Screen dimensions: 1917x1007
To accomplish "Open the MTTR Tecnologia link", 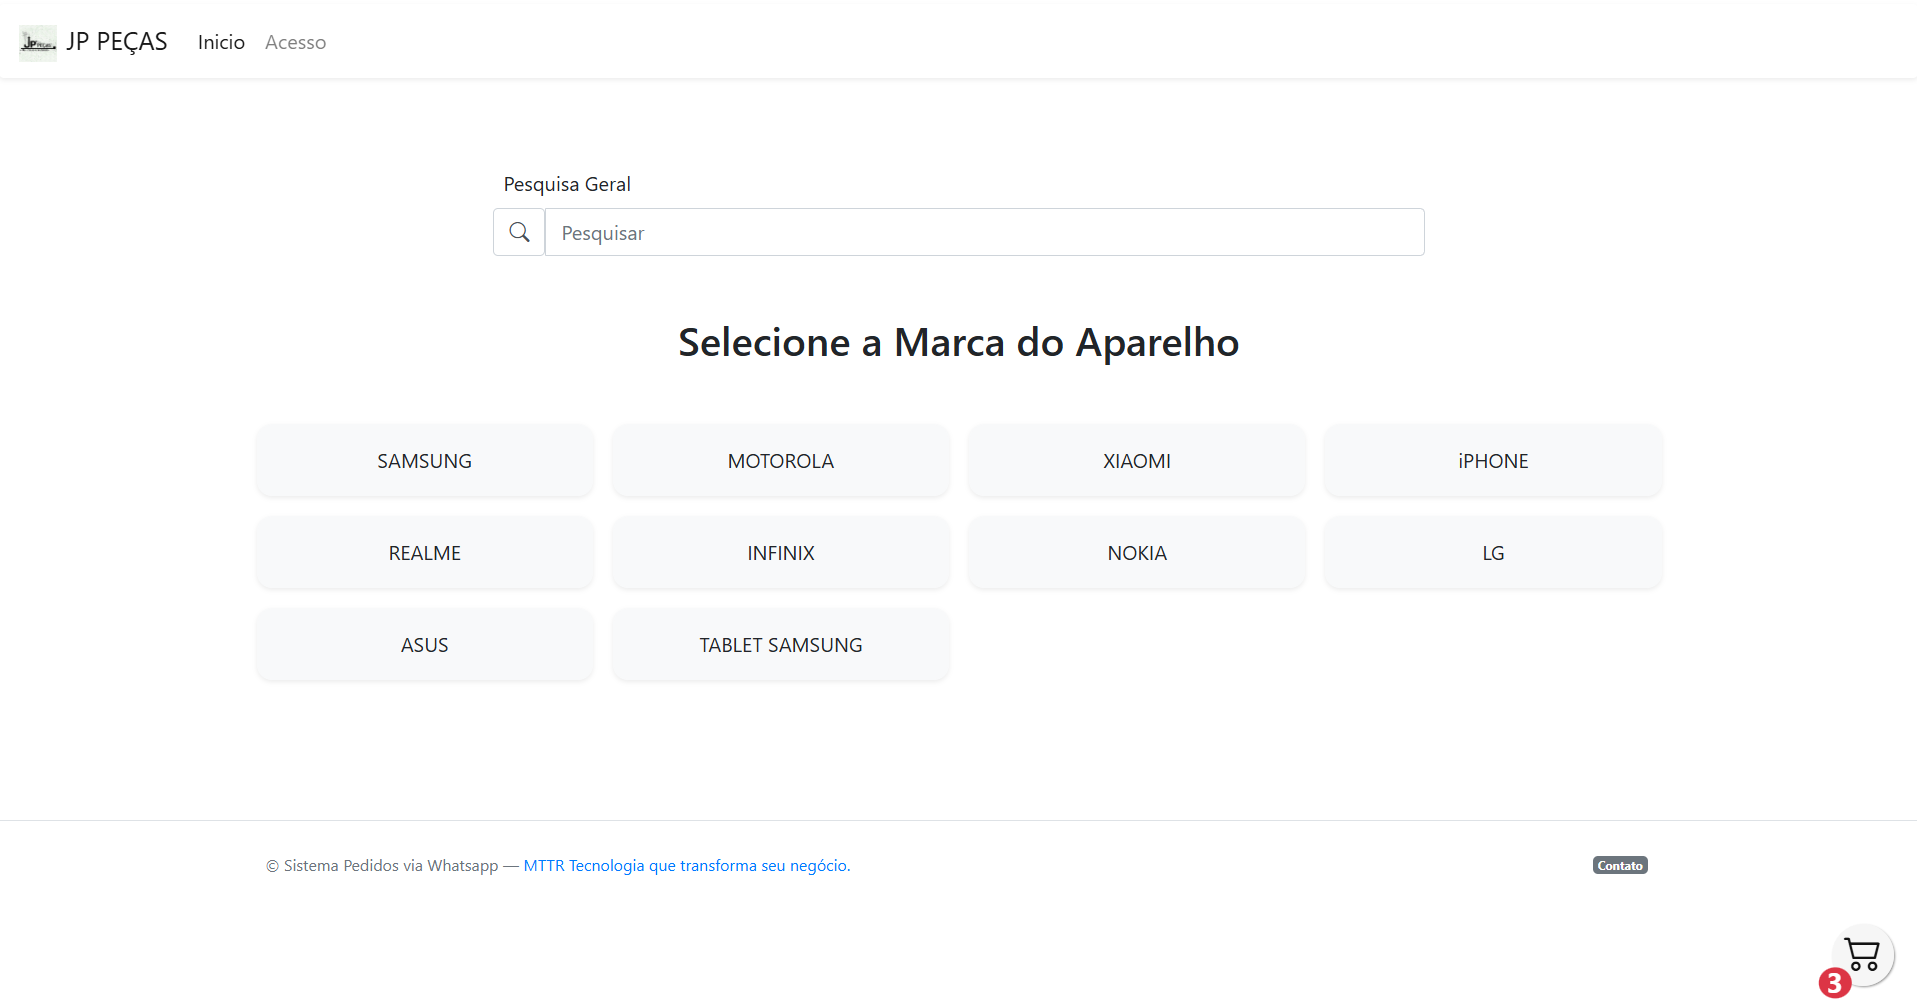I will tap(684, 865).
